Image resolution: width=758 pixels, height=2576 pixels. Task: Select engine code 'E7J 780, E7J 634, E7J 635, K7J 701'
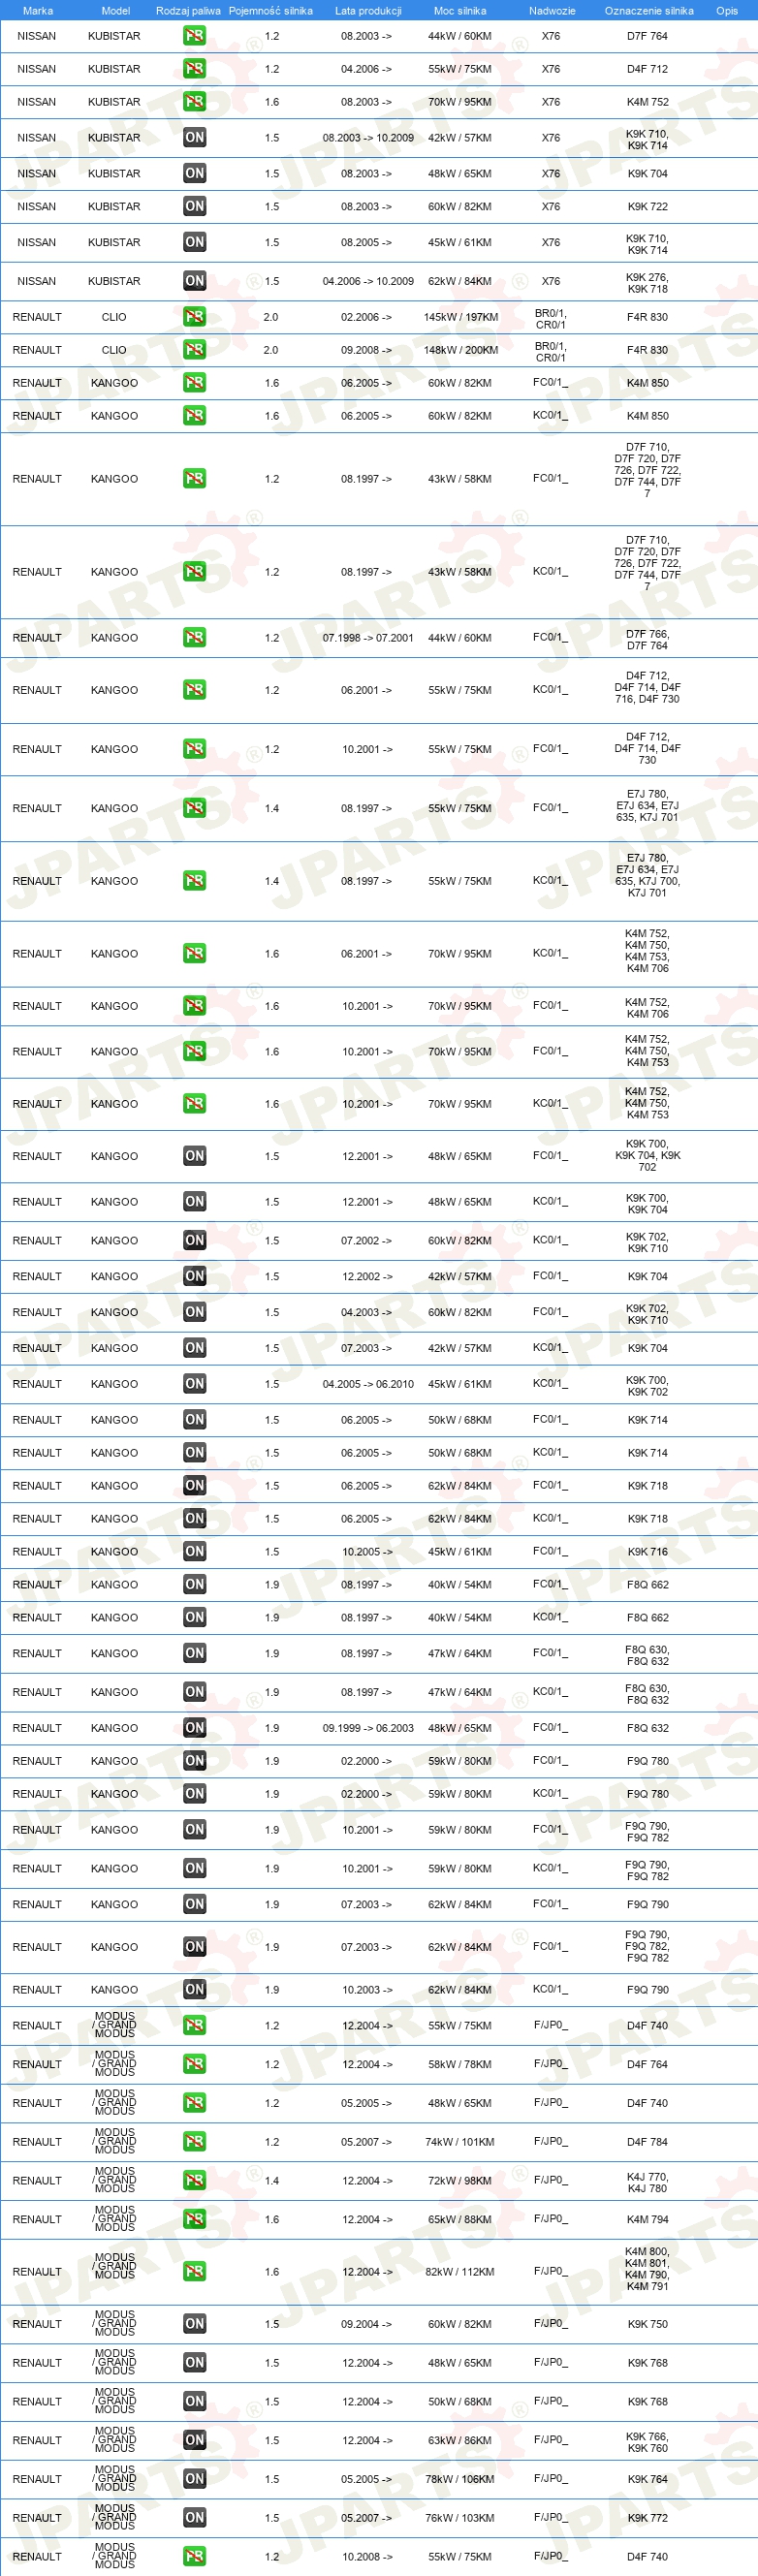pos(647,806)
